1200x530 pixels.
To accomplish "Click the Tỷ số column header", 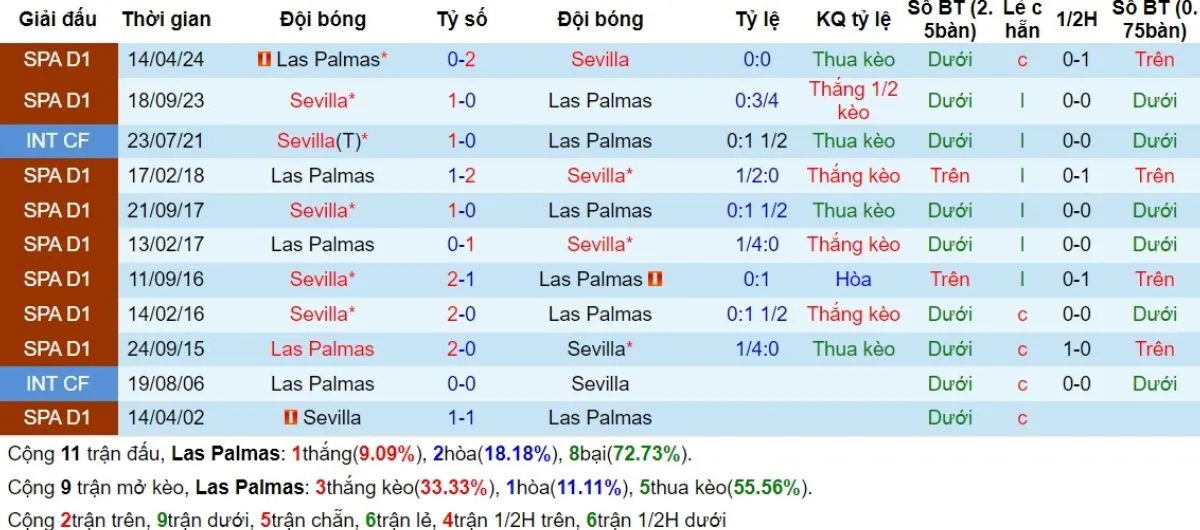I will (x=462, y=19).
